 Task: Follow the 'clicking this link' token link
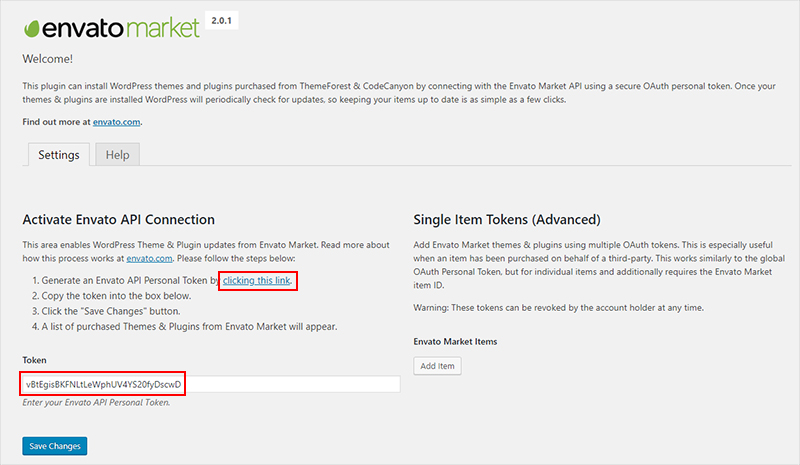click(x=257, y=280)
